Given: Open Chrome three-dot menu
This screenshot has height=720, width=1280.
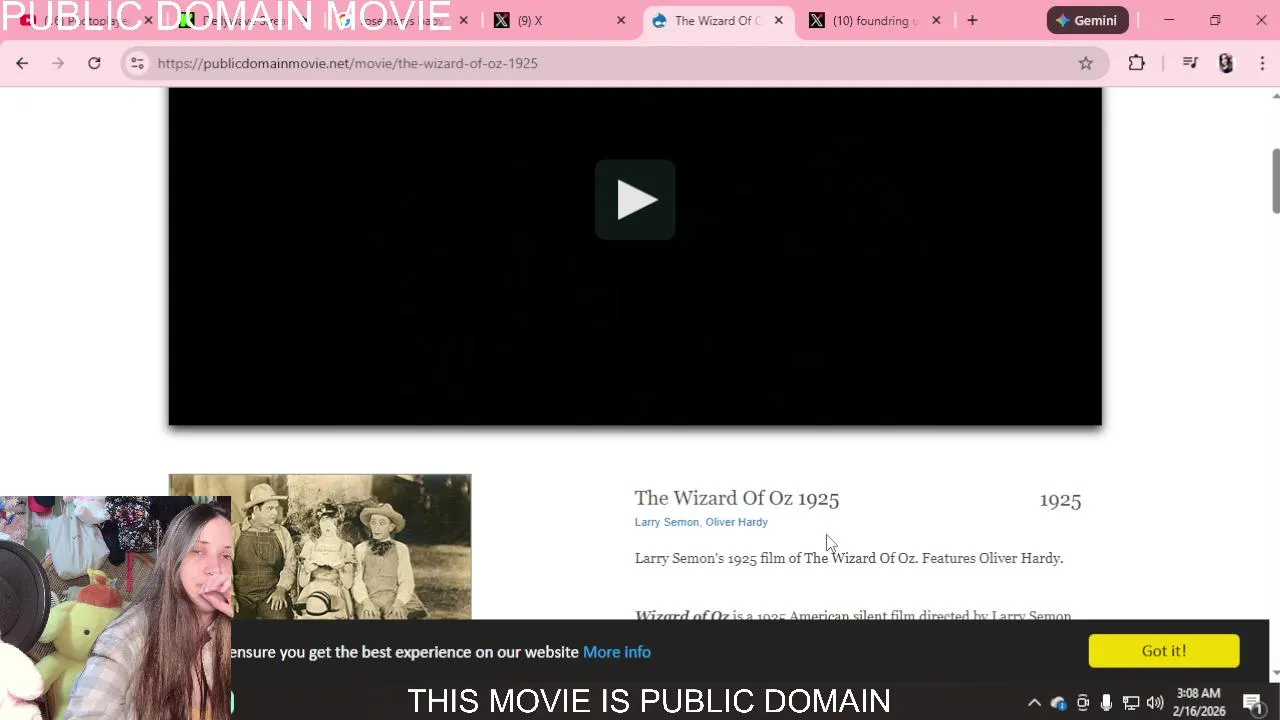Looking at the screenshot, I should pyautogui.click(x=1262, y=63).
